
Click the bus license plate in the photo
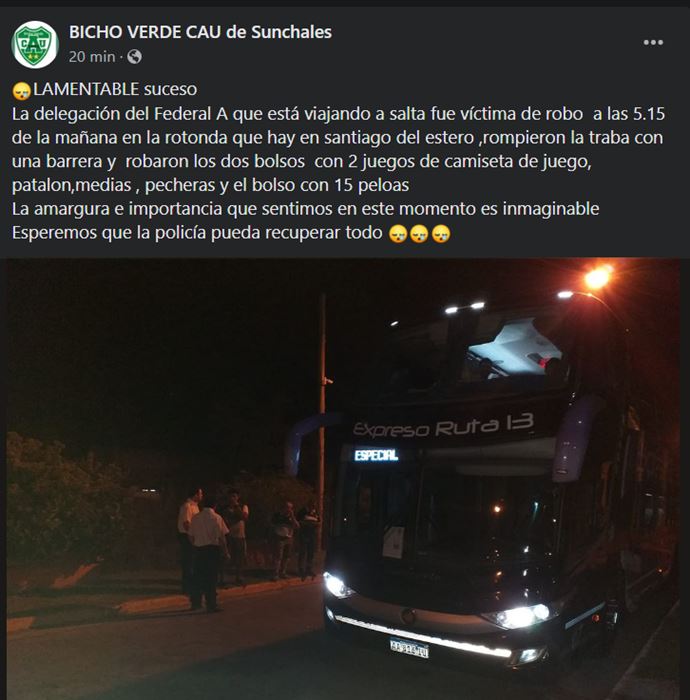[x=409, y=647]
